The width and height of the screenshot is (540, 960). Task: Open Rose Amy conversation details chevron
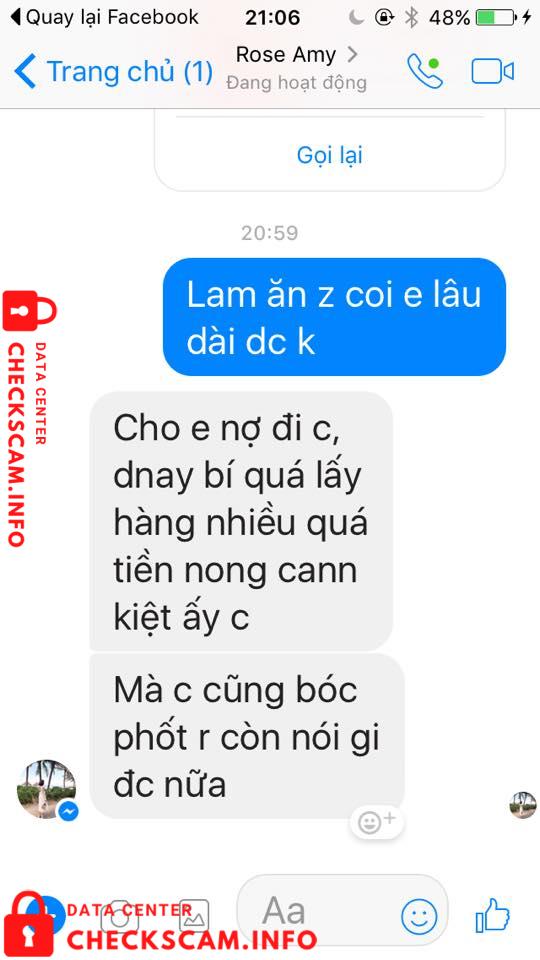point(352,54)
